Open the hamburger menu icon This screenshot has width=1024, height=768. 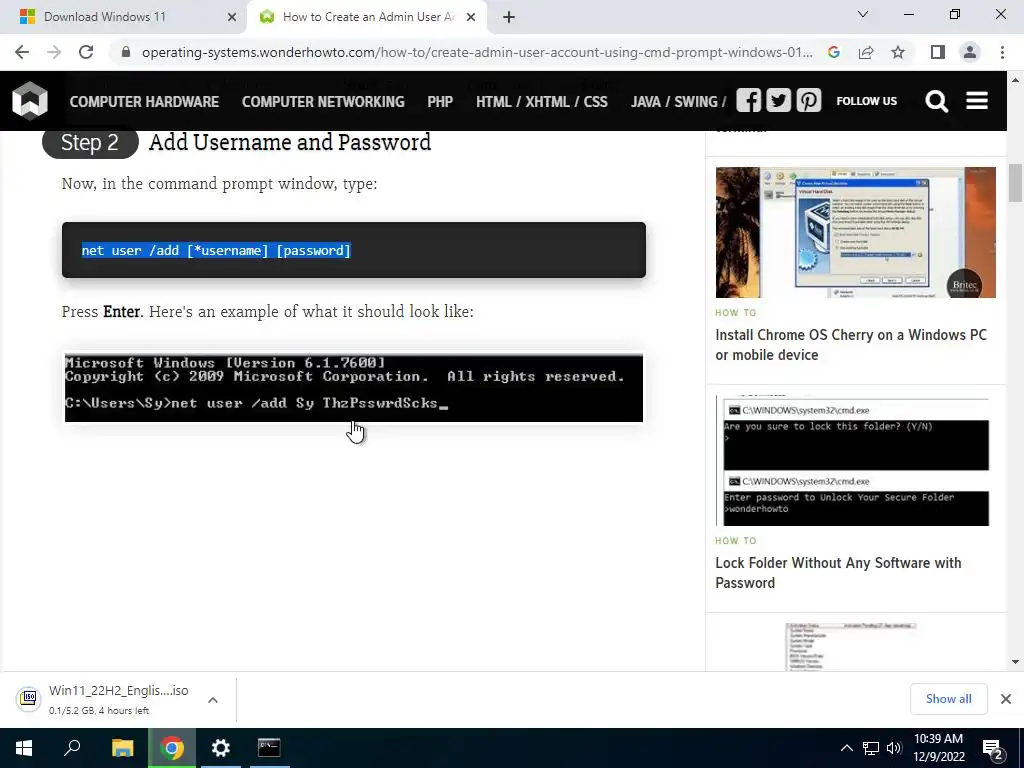point(977,101)
